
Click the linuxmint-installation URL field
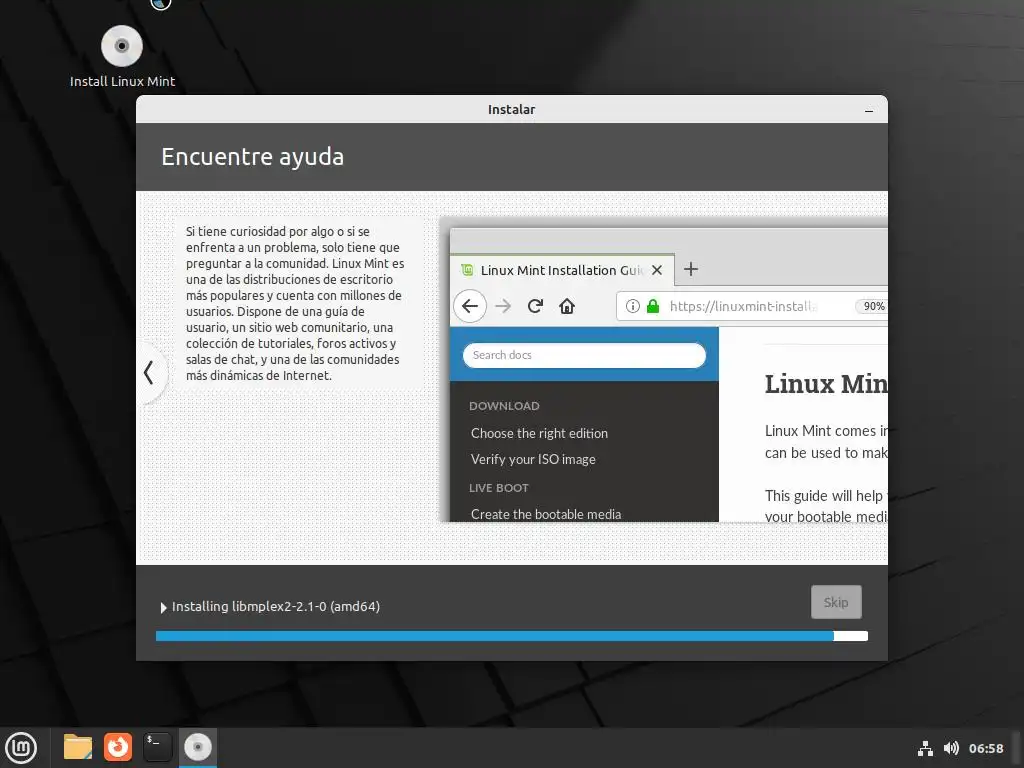point(752,306)
